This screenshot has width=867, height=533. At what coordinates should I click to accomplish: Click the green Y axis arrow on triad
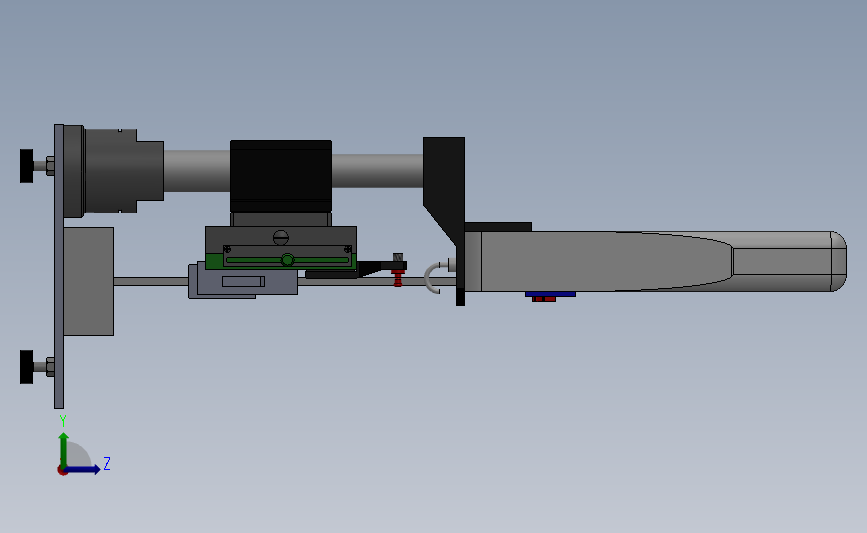[64, 449]
